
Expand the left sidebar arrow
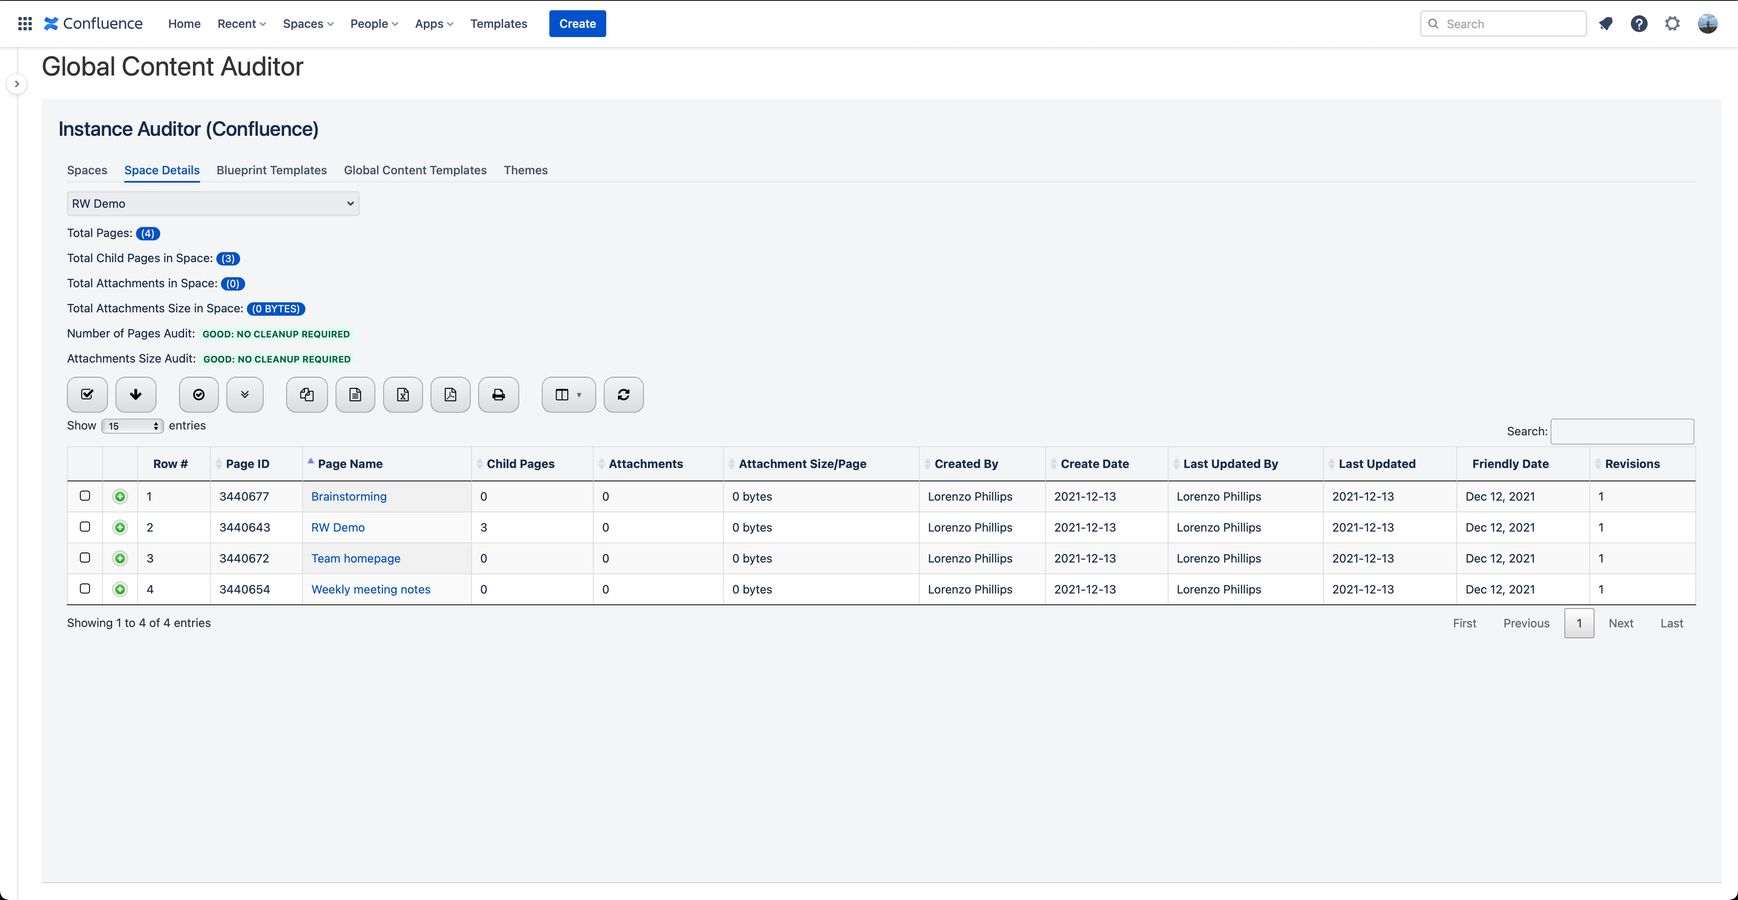point(16,84)
